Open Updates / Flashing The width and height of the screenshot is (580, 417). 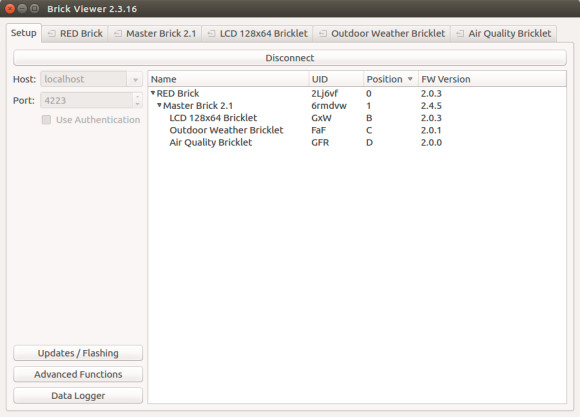coord(78,353)
